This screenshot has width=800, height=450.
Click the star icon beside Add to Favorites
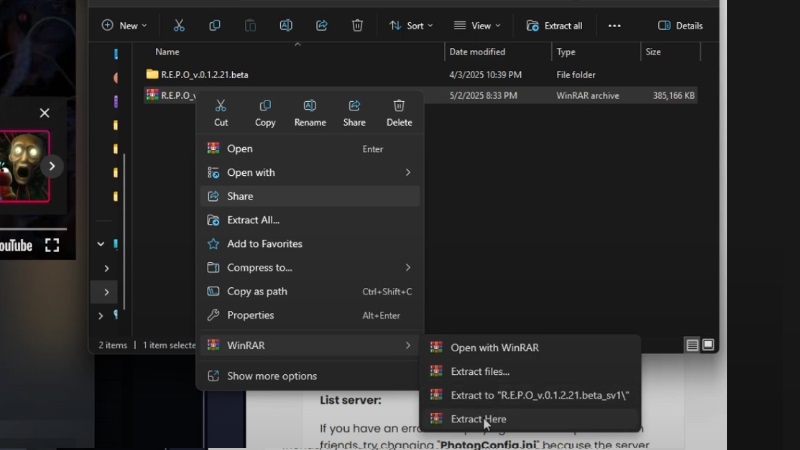(x=213, y=244)
